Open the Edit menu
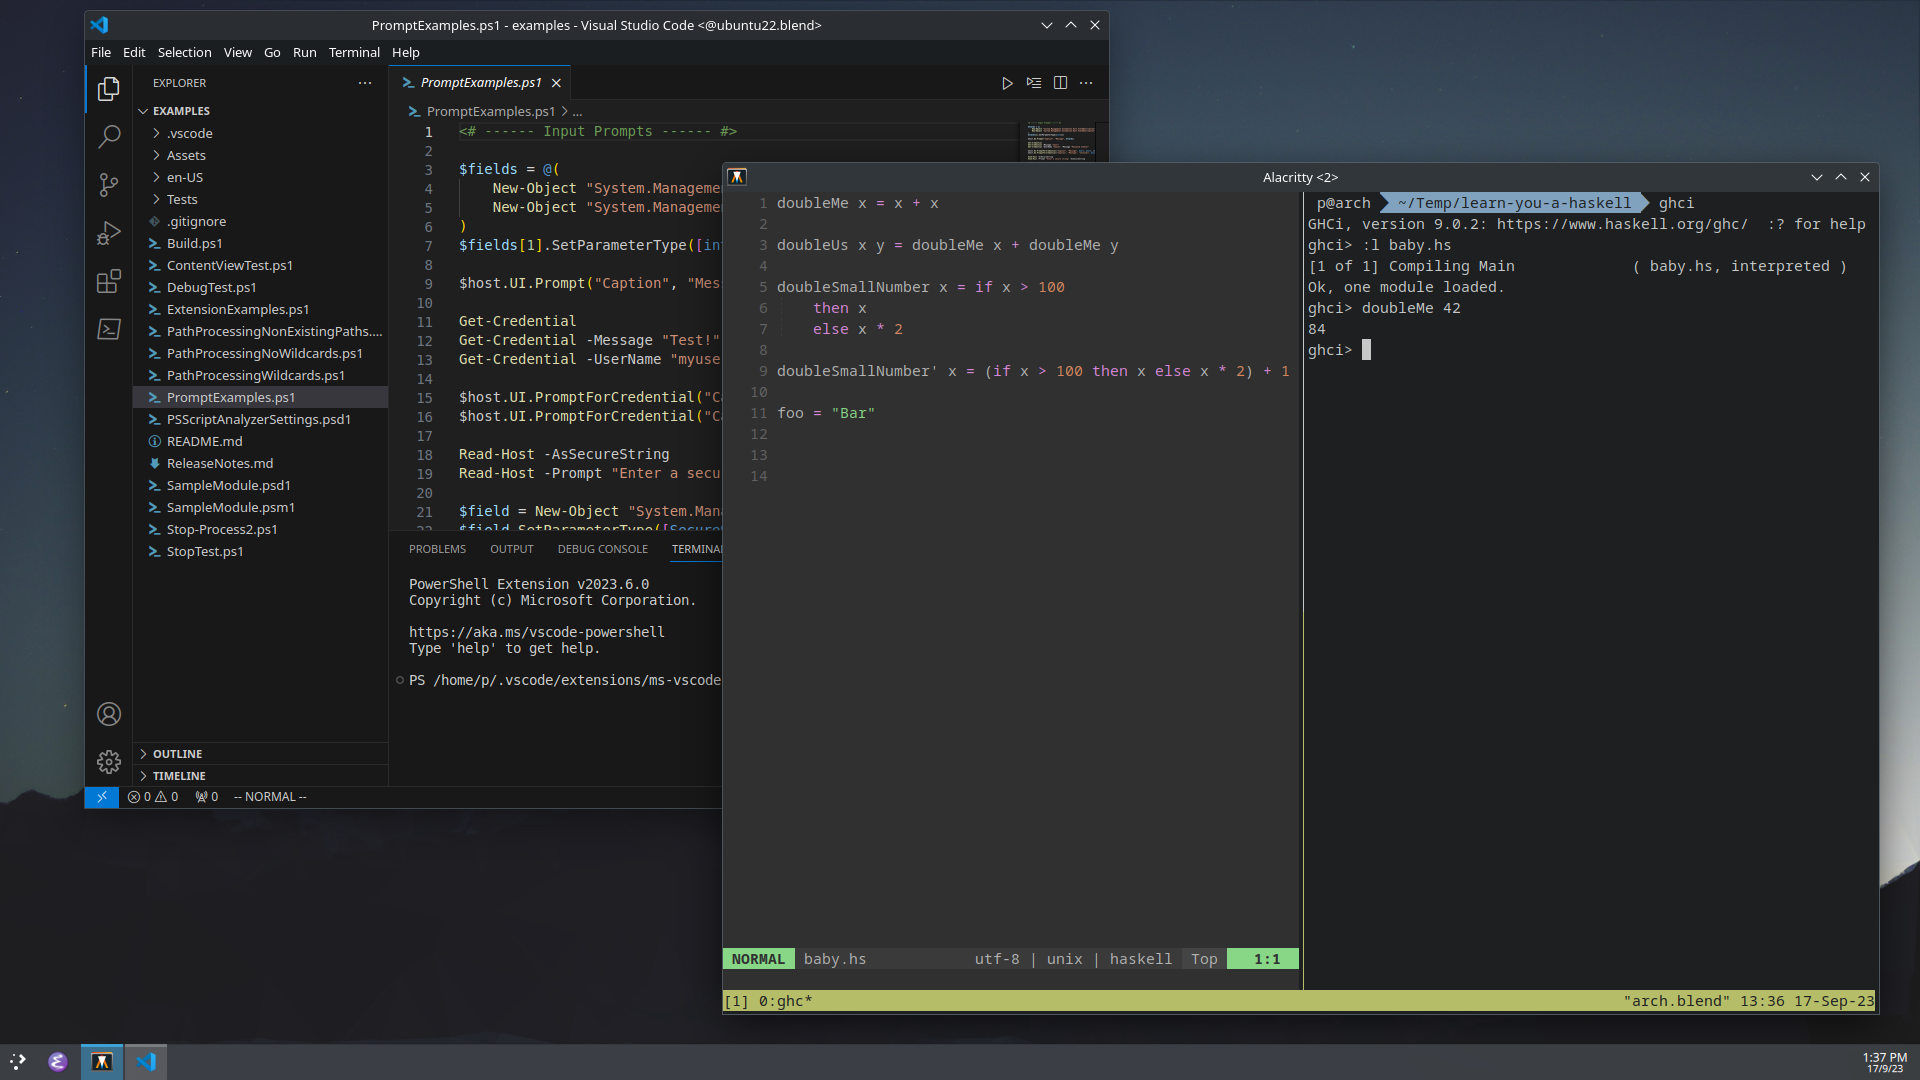1920x1080 pixels. (x=134, y=52)
